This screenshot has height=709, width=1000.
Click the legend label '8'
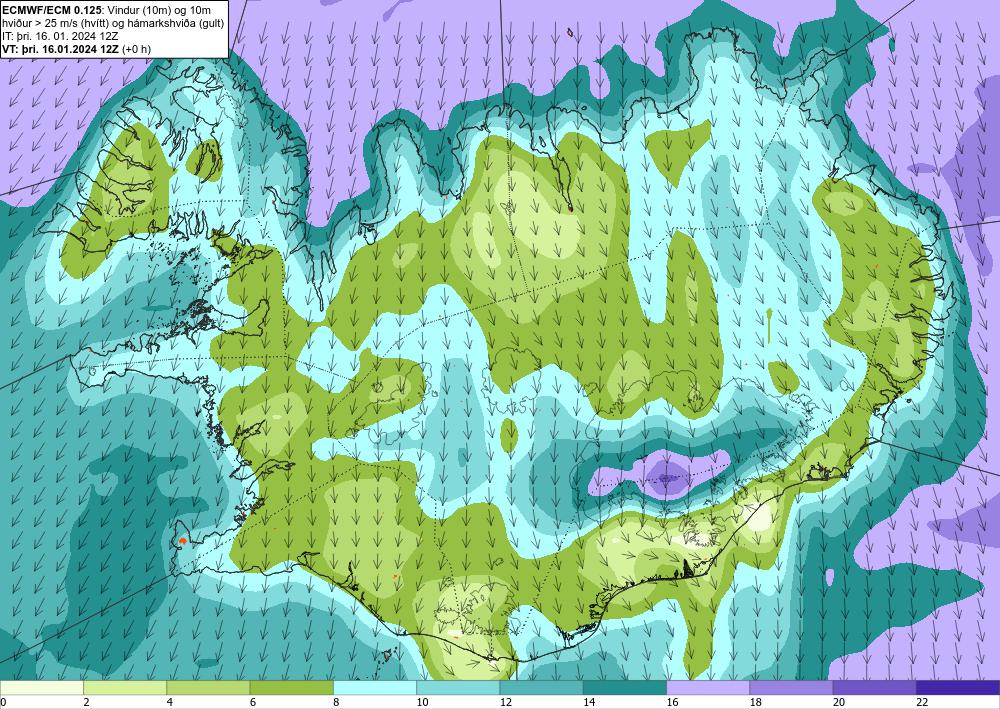coord(336,702)
